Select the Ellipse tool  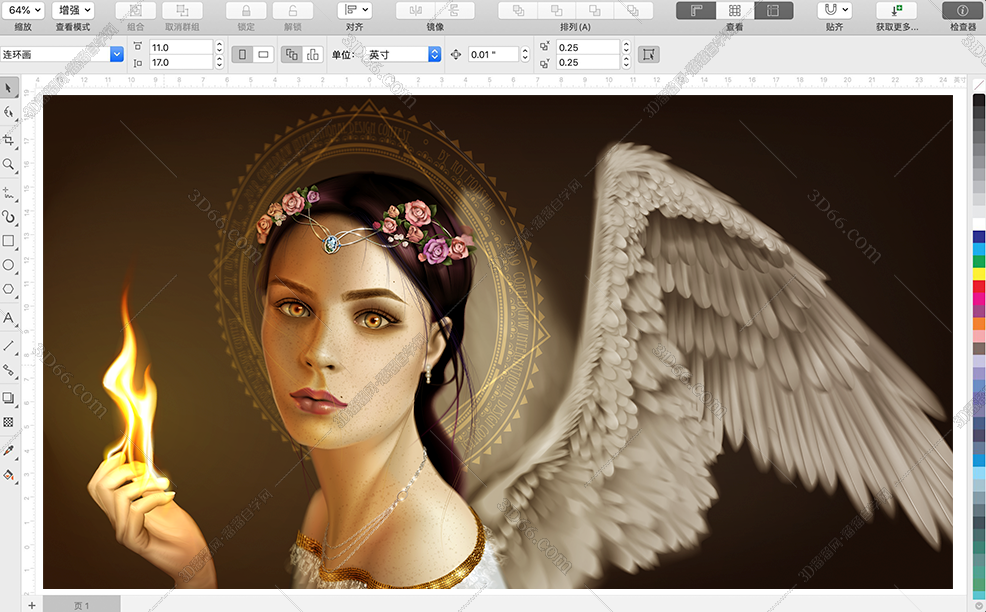pos(9,265)
